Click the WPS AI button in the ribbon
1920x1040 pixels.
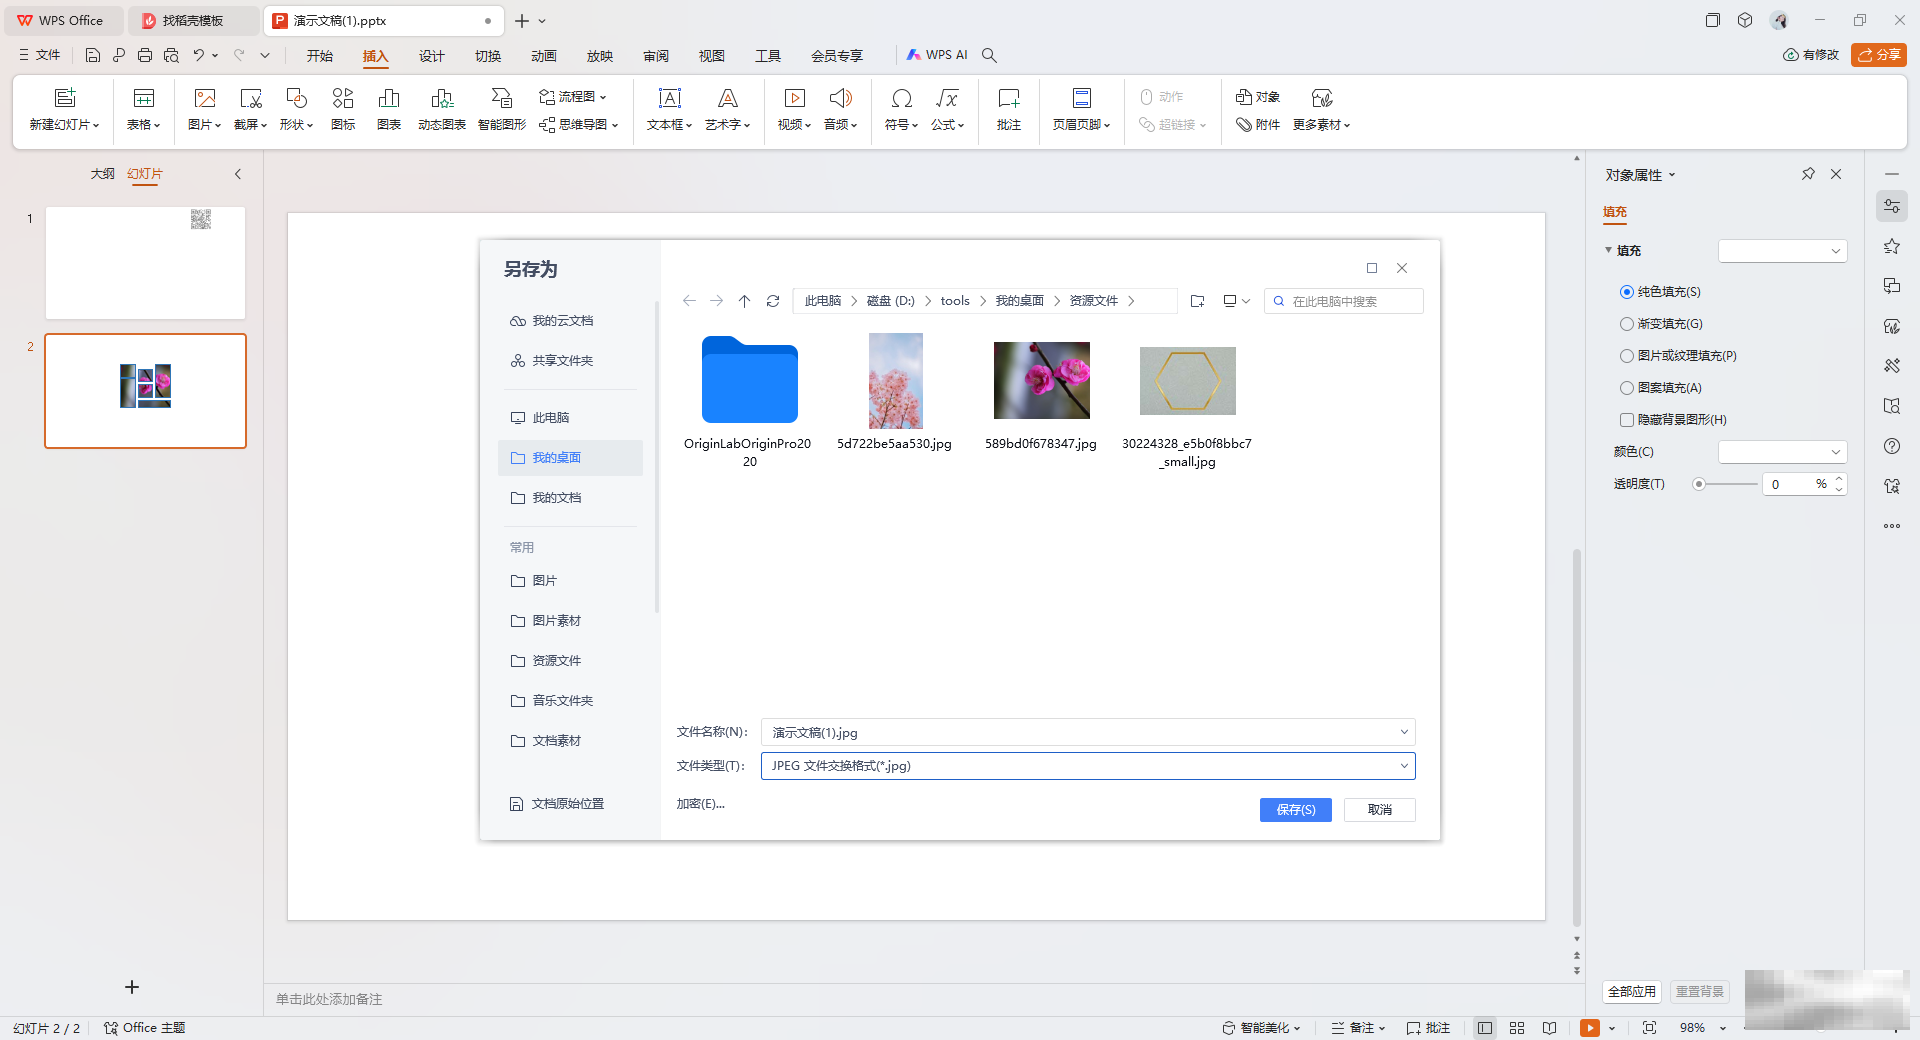[x=937, y=55]
